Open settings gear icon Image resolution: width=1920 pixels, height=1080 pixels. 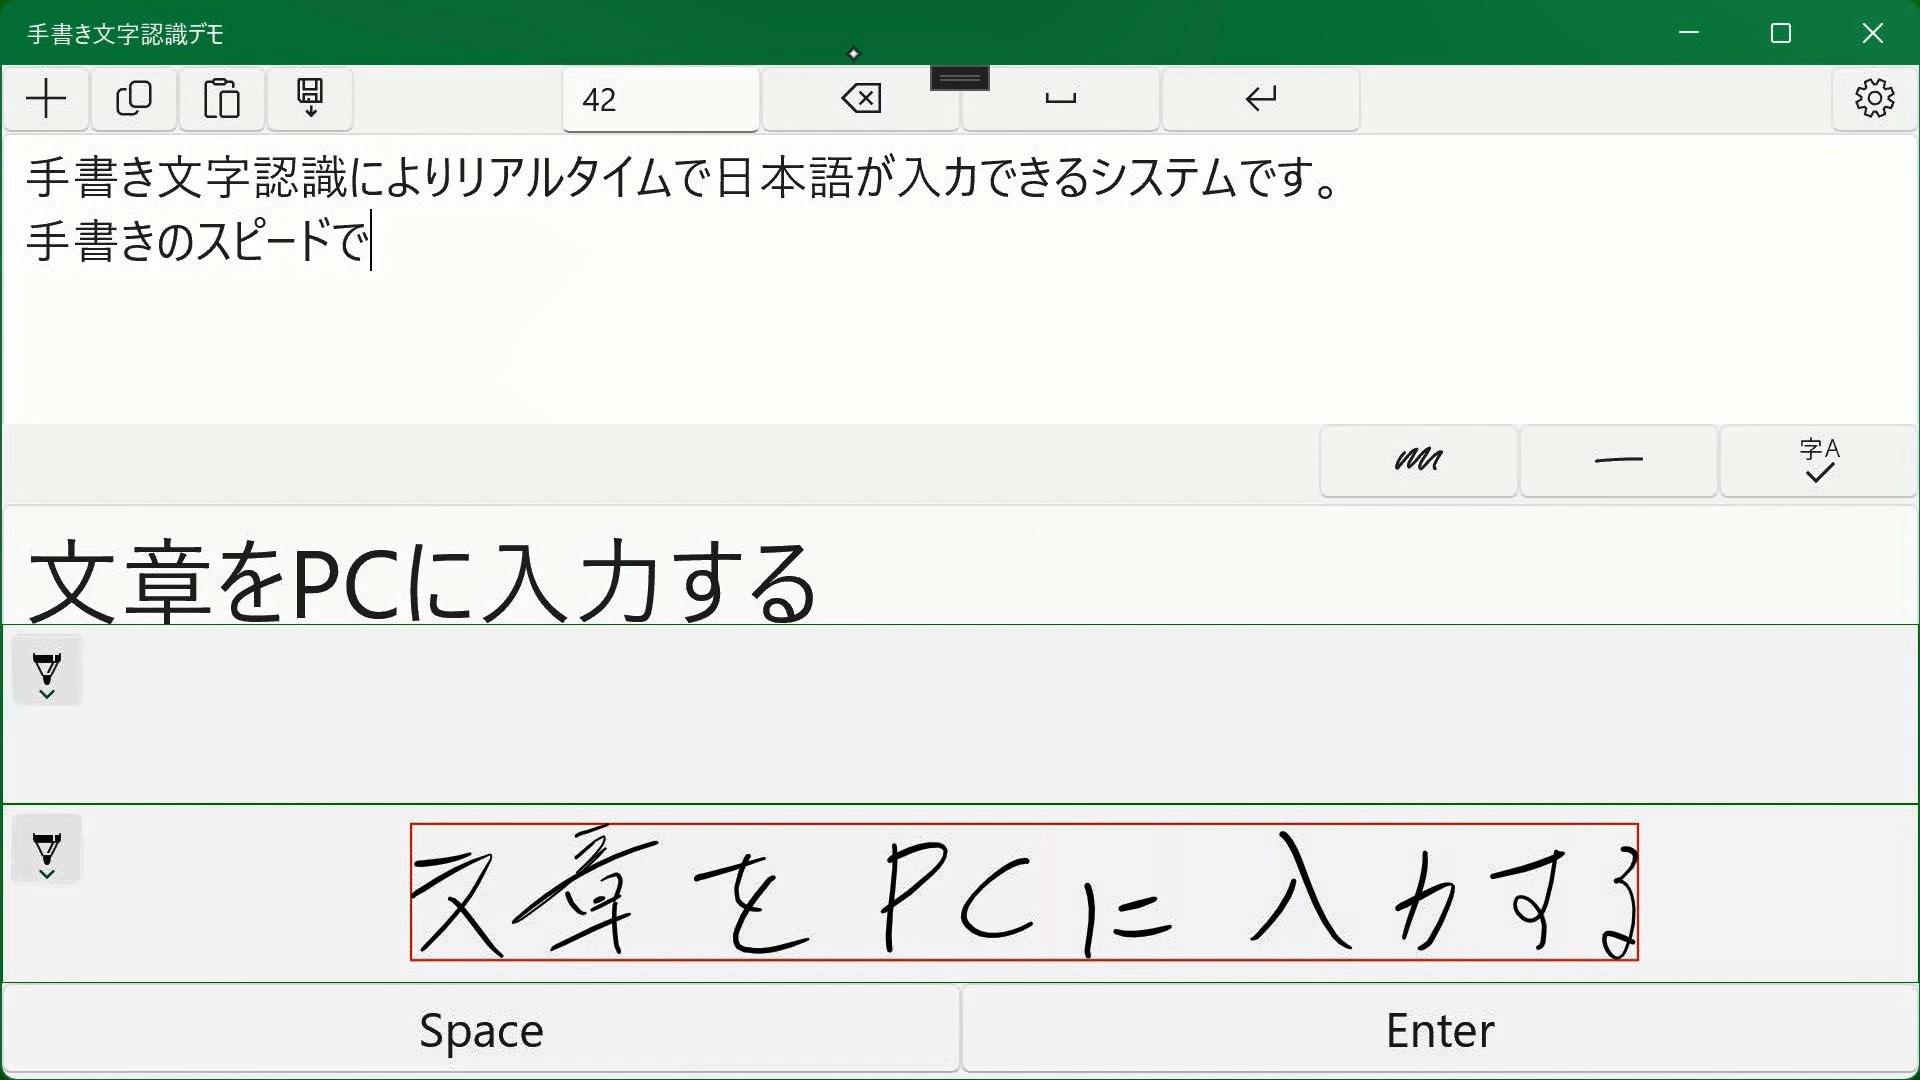coord(1874,99)
